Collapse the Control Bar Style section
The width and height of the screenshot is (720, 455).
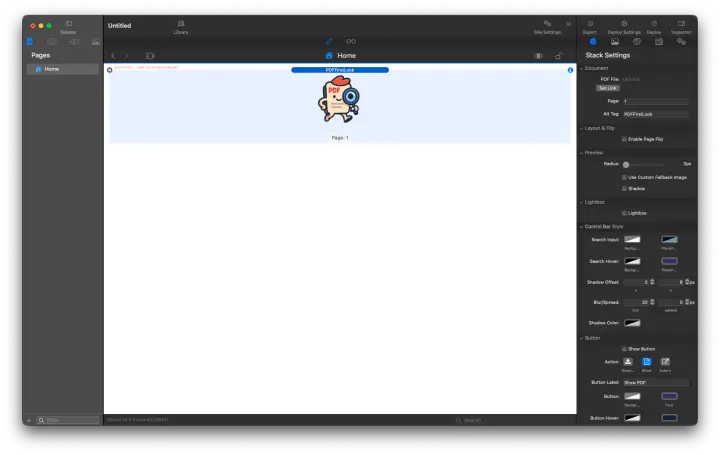click(x=581, y=227)
